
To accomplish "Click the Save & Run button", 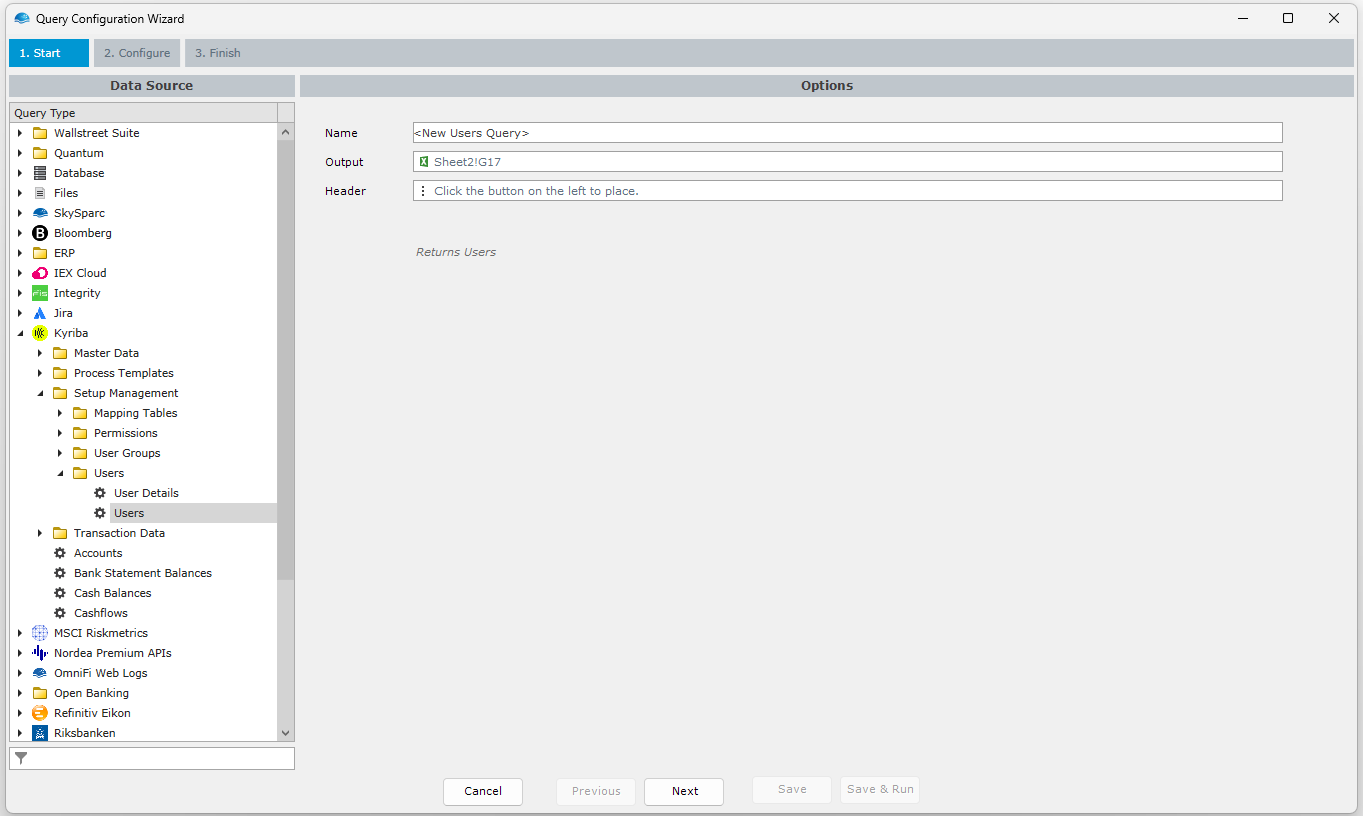I will click(880, 789).
